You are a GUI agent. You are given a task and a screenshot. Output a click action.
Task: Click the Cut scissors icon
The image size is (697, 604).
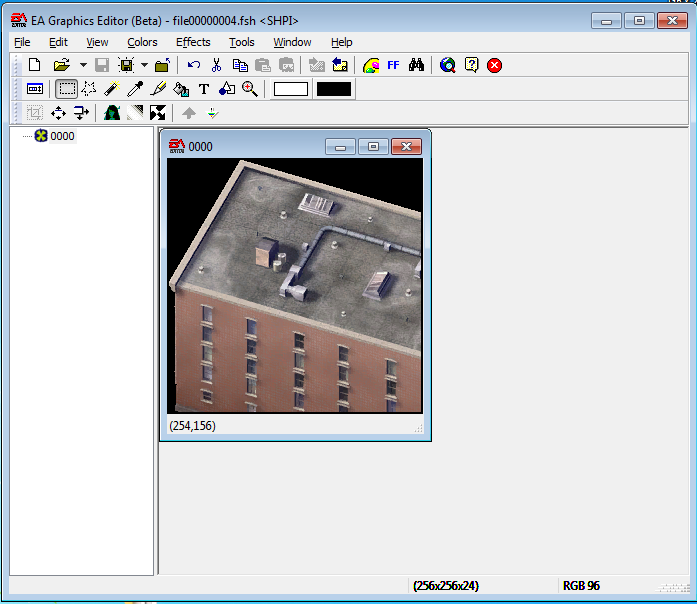tap(215, 65)
